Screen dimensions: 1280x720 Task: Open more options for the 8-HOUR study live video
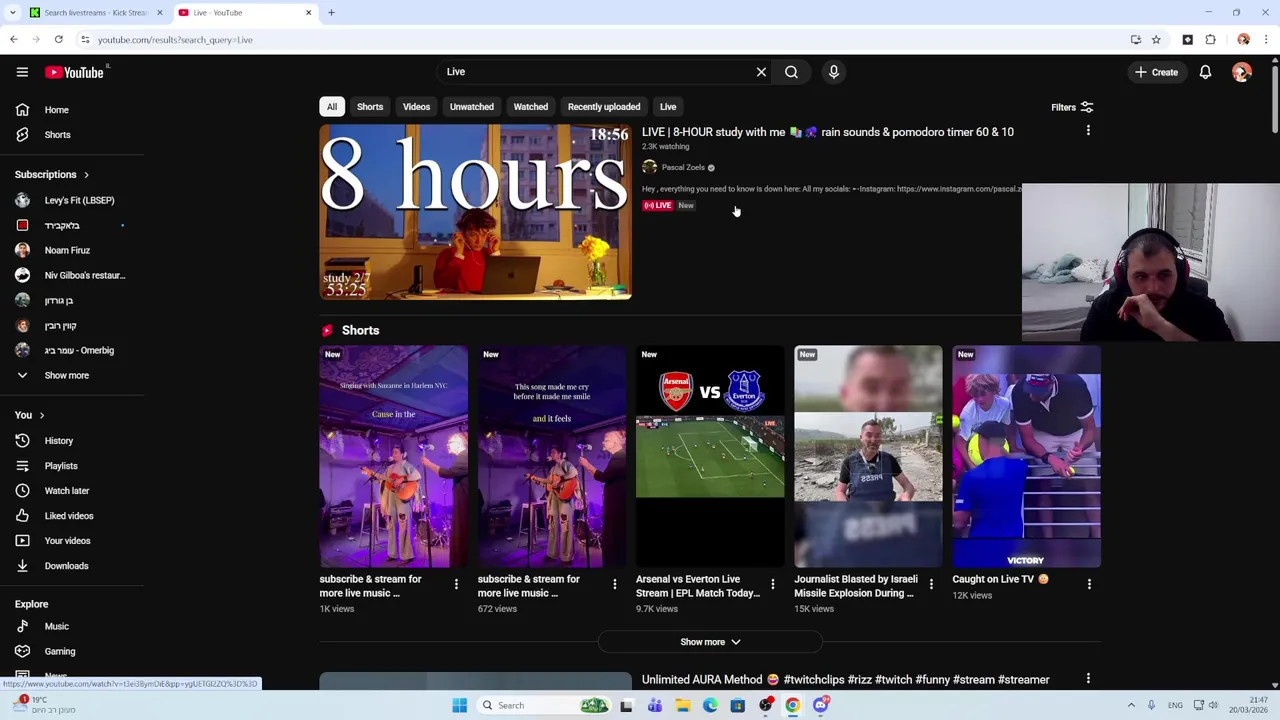(x=1088, y=131)
